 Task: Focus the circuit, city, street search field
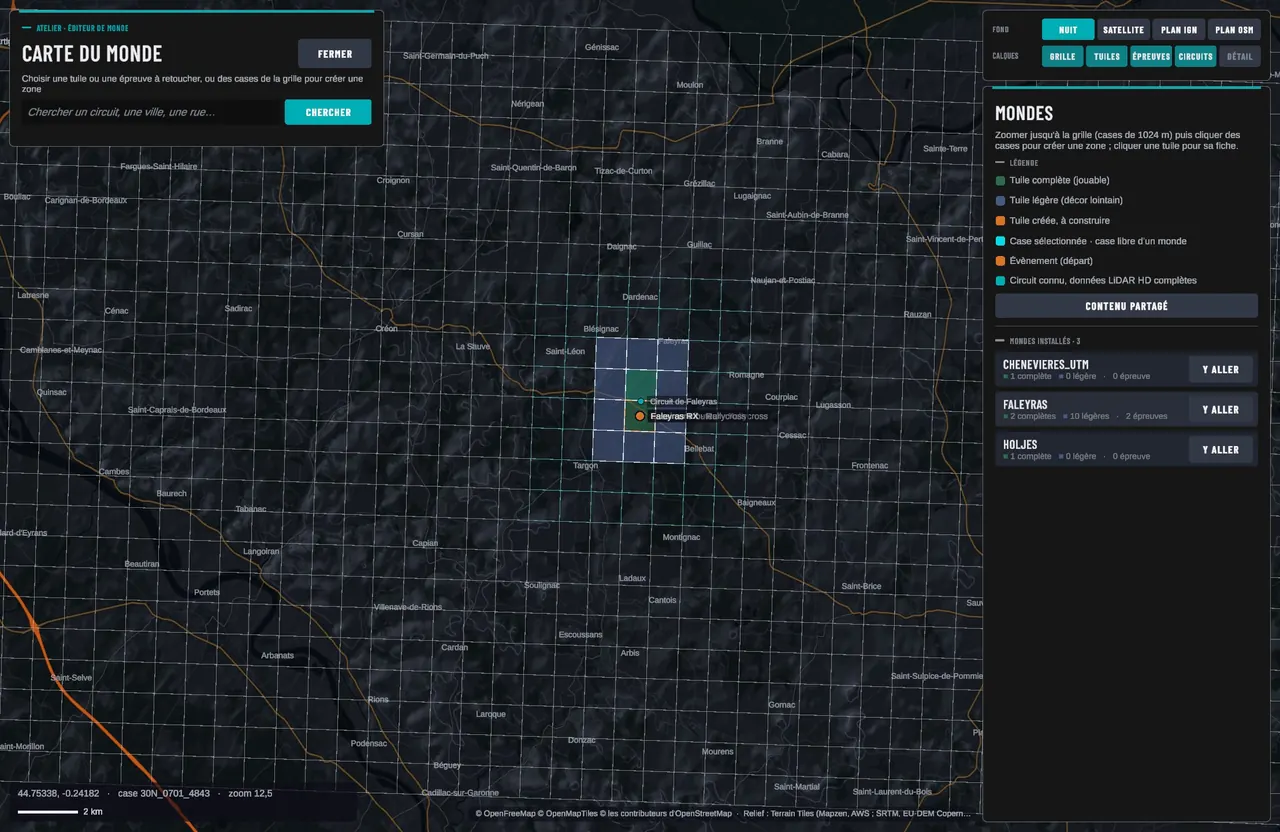pos(152,112)
